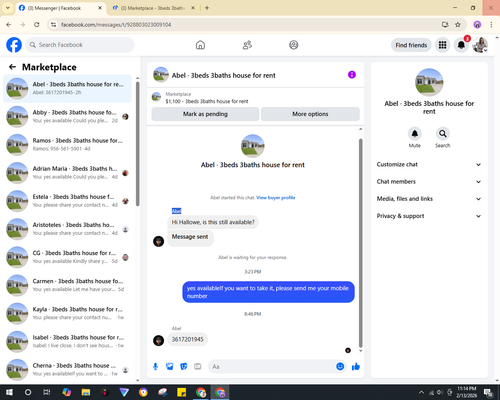Send a thumbs-up like
Image resolution: width=500 pixels, height=400 pixels.
(x=356, y=367)
